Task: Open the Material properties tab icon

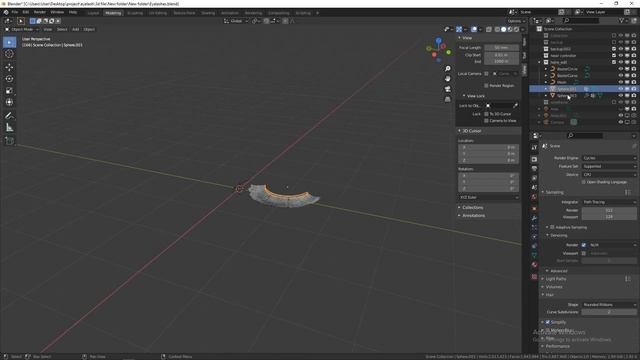Action: pos(534,265)
